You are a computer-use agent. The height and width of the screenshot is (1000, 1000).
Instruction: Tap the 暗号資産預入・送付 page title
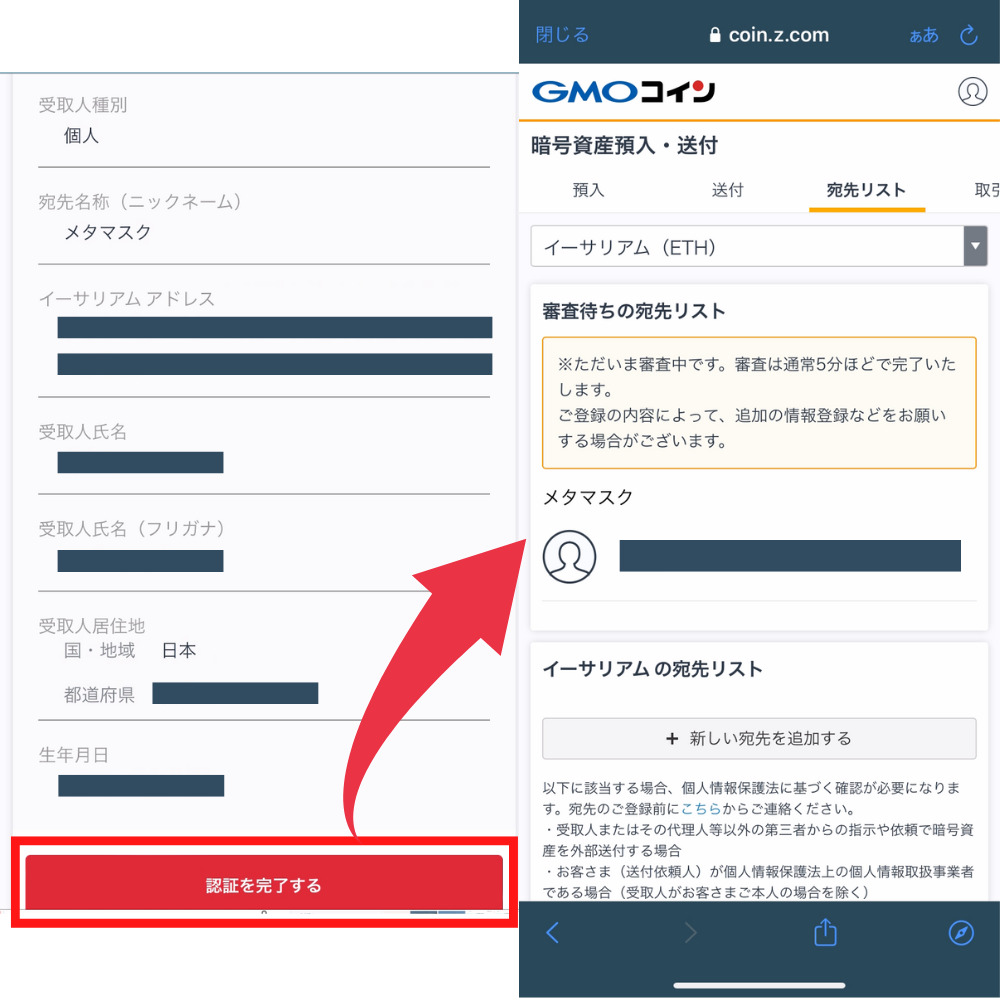click(x=624, y=145)
